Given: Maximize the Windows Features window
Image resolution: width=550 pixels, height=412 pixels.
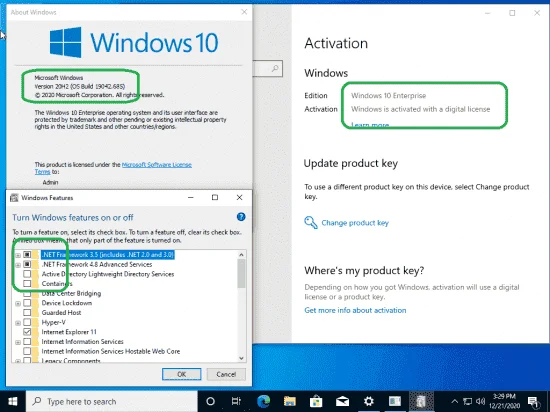Looking at the screenshot, I should click(x=215, y=197).
